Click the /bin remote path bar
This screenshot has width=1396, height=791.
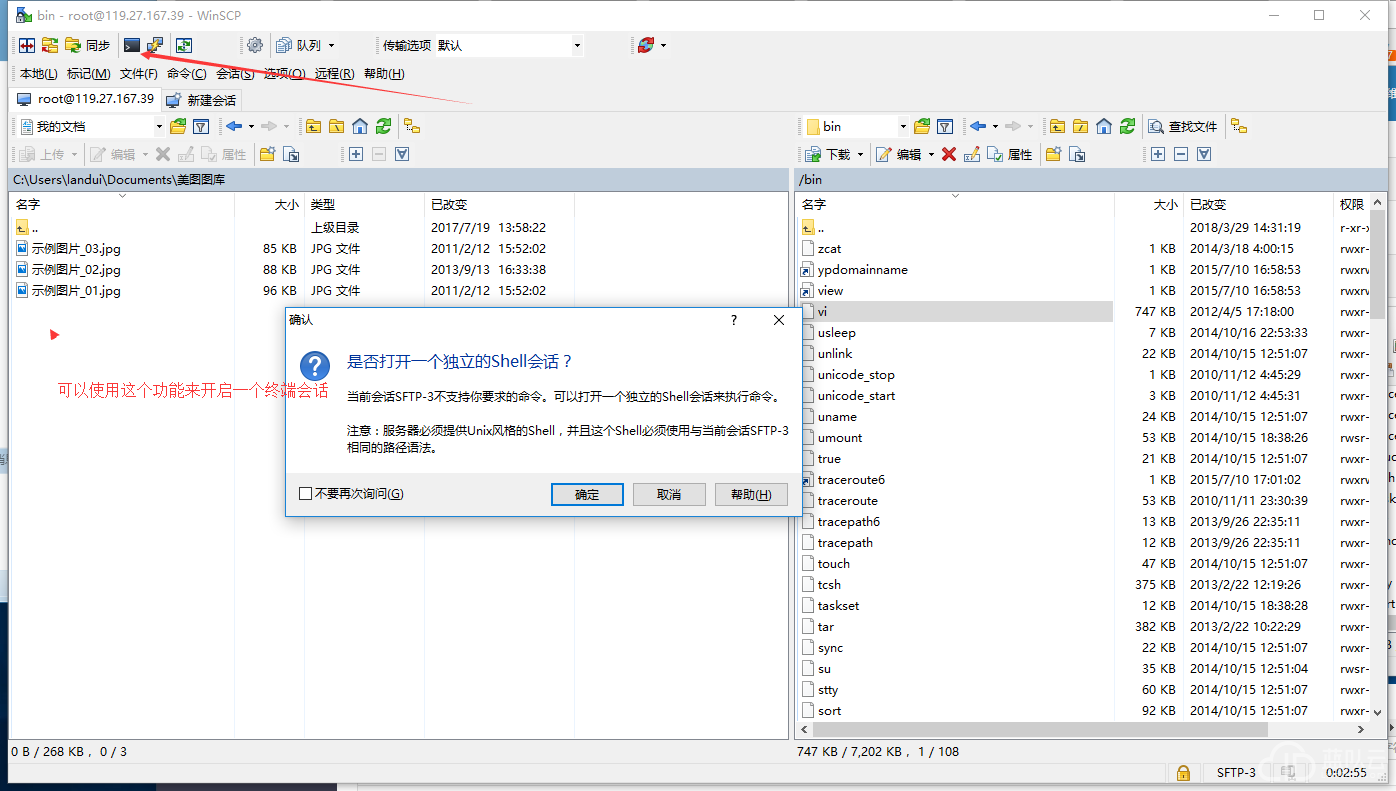point(1091,179)
